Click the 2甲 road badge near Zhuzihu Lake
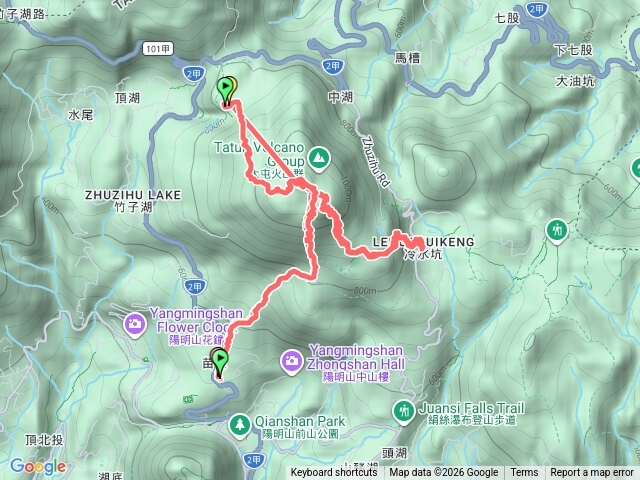The image size is (640, 480). click(194, 287)
